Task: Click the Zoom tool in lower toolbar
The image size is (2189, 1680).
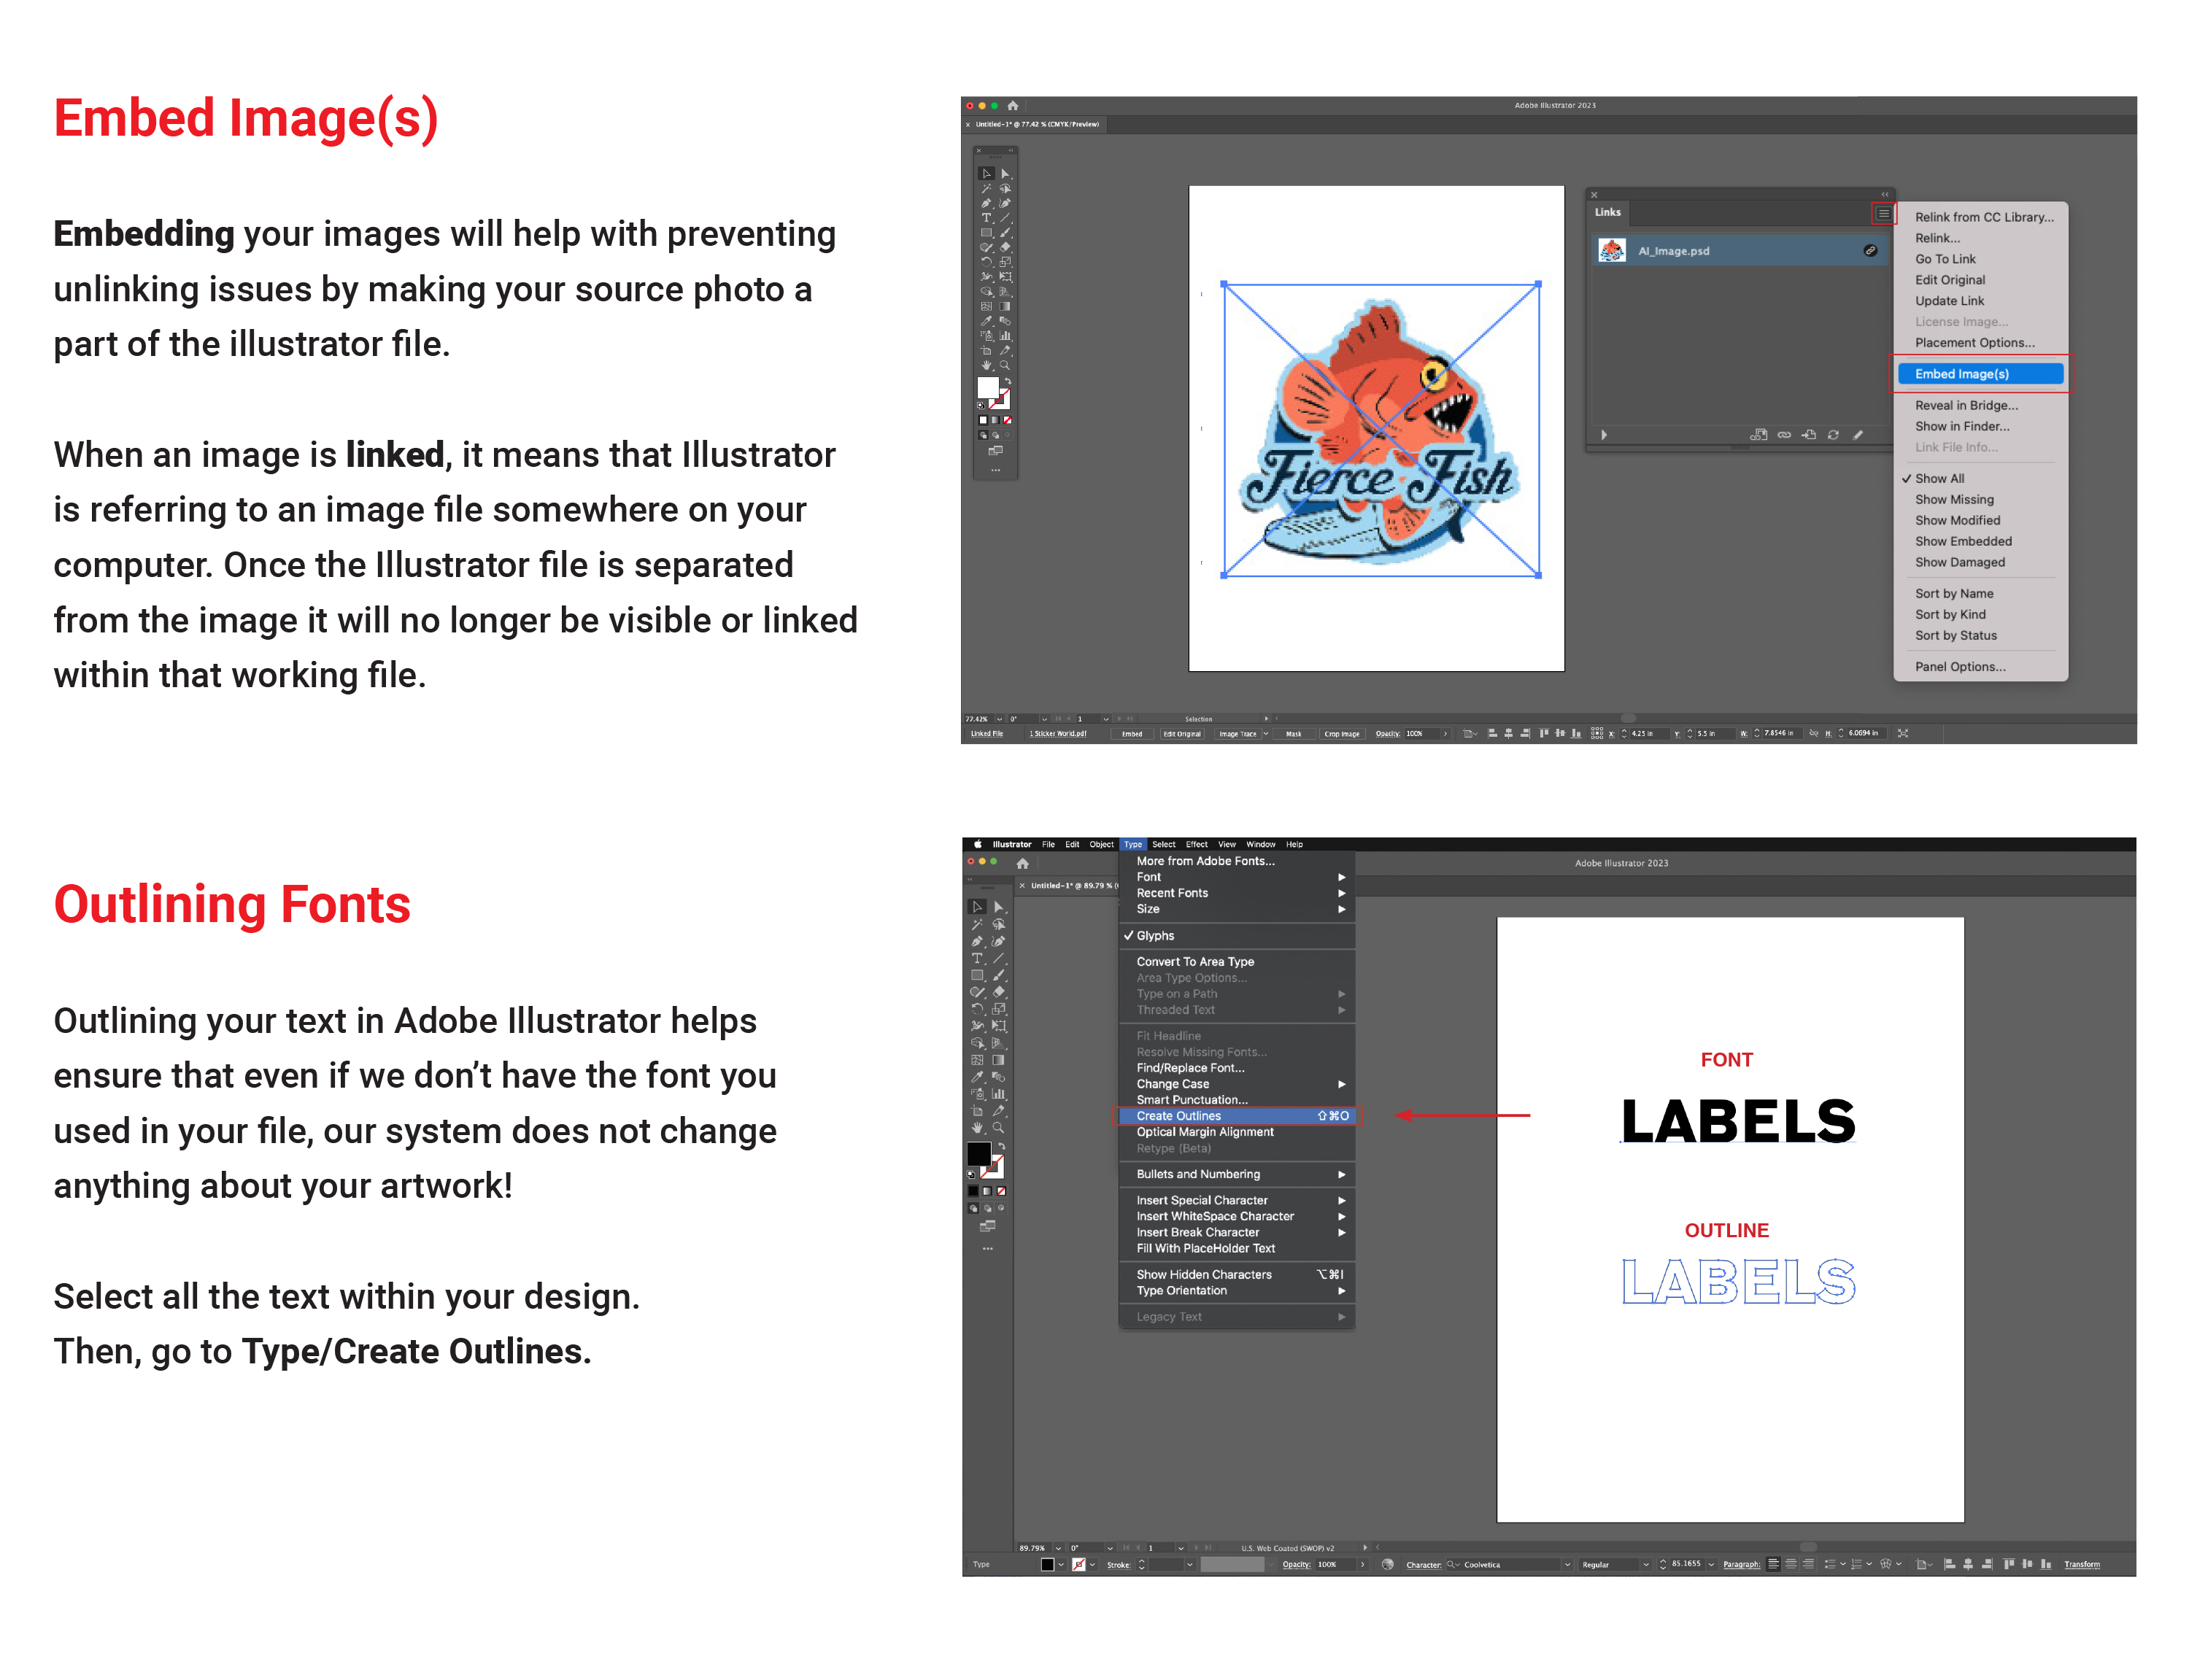Action: pyautogui.click(x=998, y=1128)
